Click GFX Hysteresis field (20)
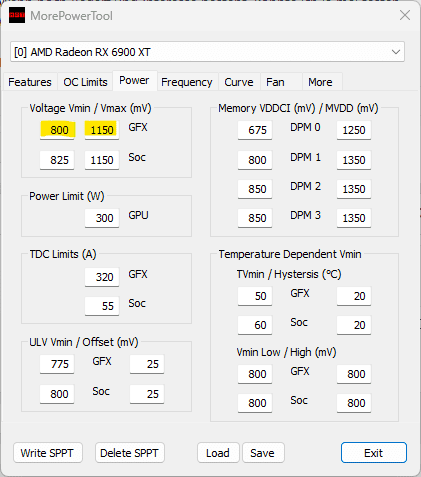Screen dimensions: 421x477 coord(354,296)
